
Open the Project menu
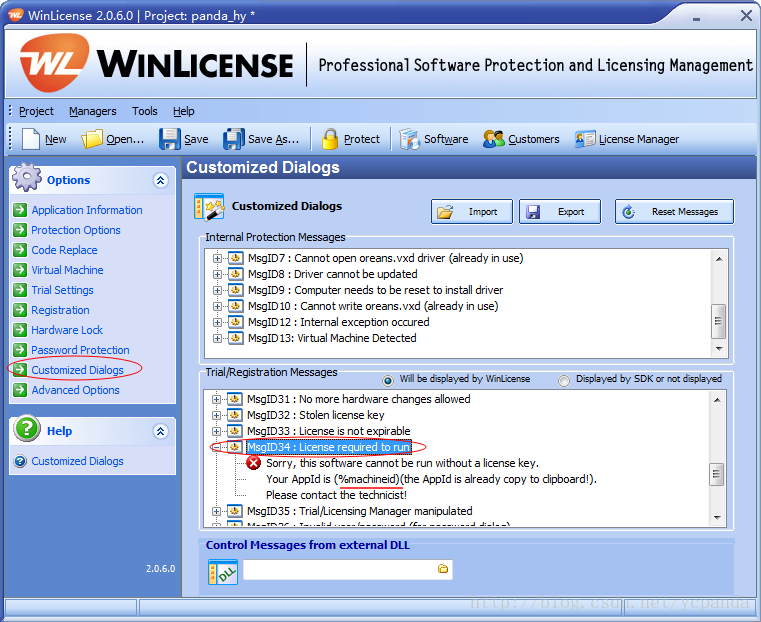[x=36, y=111]
